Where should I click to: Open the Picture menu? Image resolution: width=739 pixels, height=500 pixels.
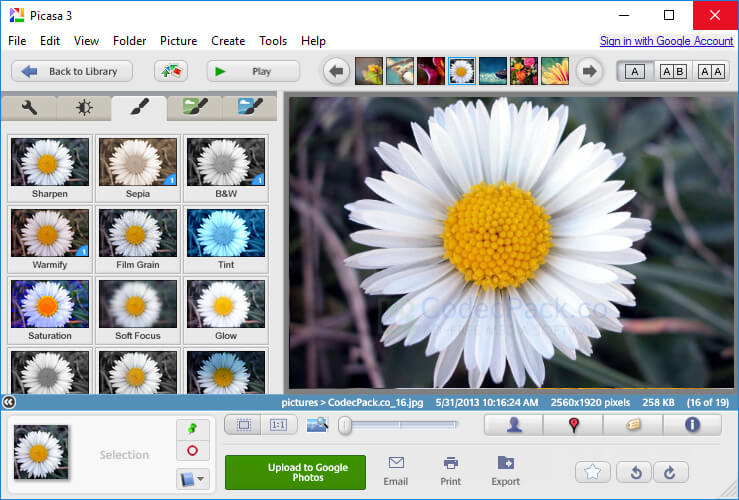click(178, 41)
